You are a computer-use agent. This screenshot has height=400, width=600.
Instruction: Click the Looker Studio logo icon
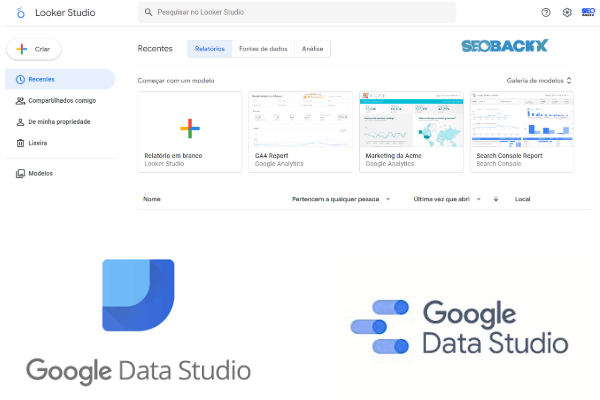(21, 13)
